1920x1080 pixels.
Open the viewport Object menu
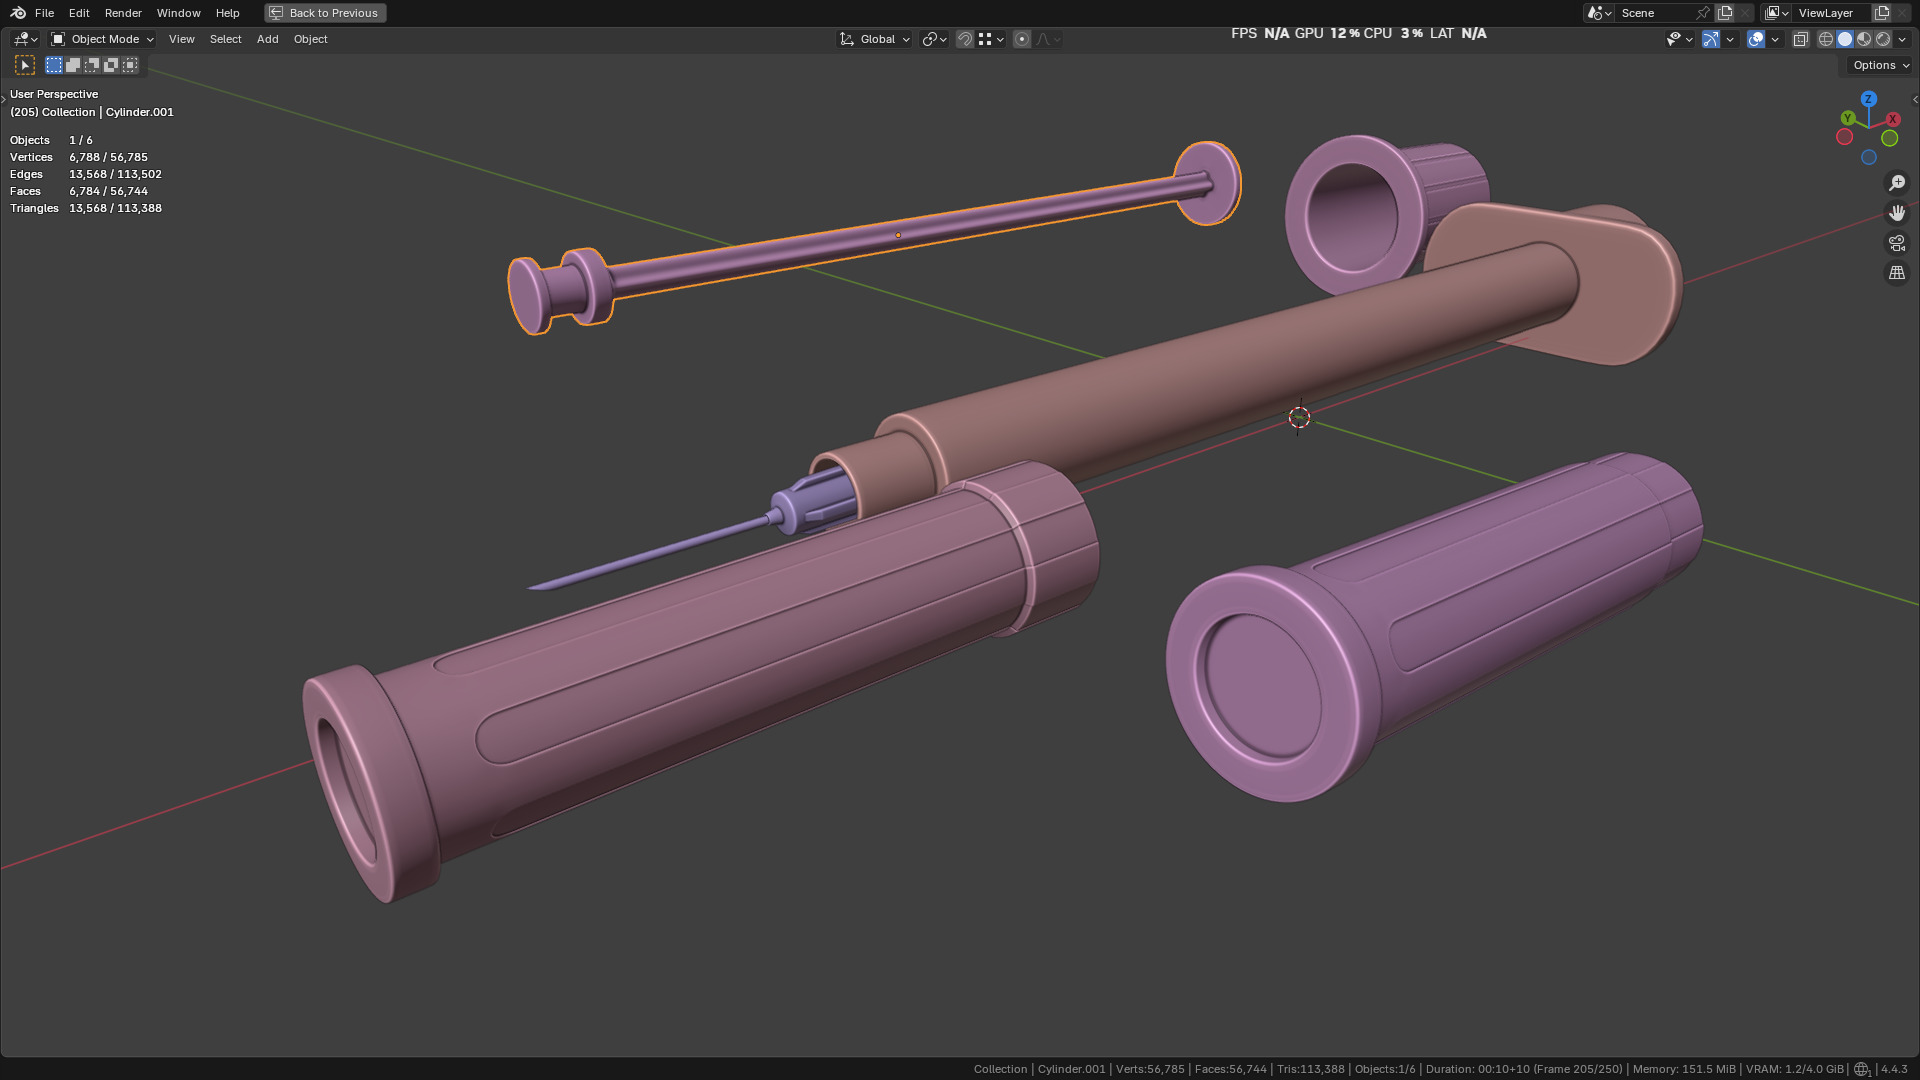coord(310,39)
